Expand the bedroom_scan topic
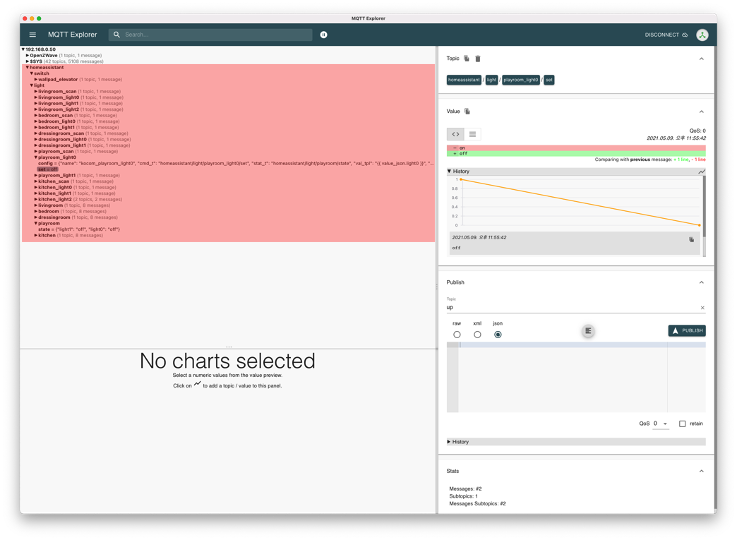 point(36,116)
